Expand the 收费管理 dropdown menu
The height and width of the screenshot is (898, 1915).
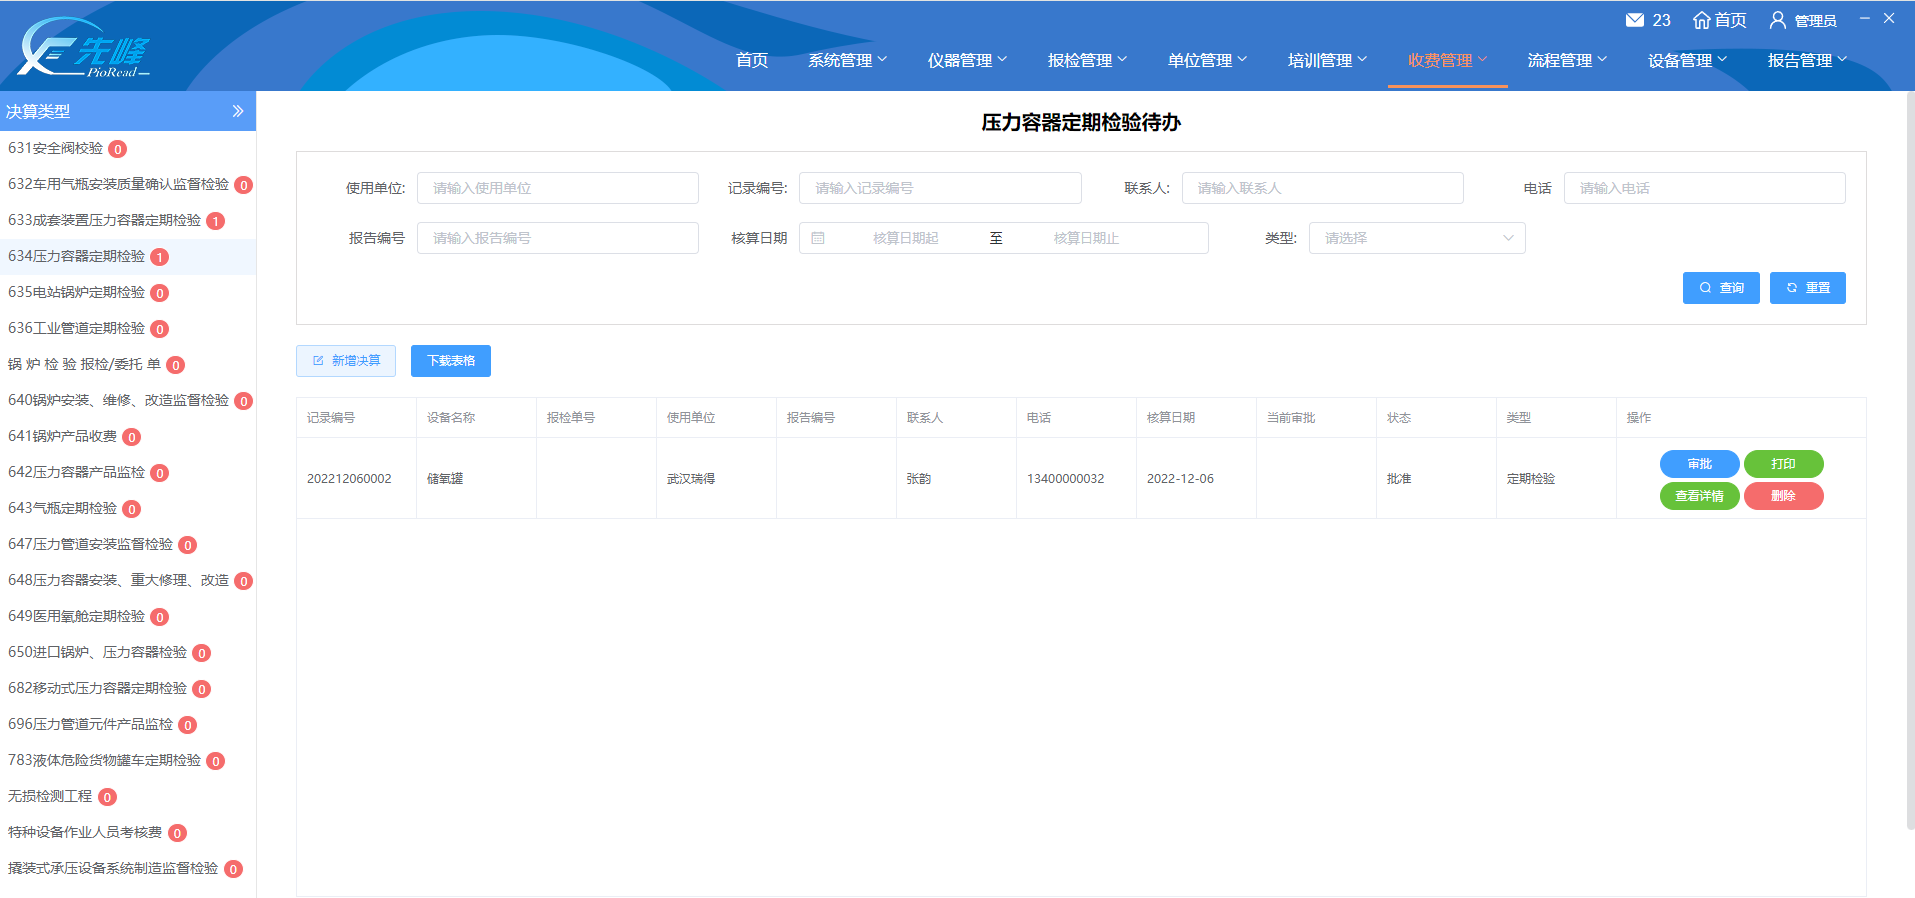(x=1448, y=60)
